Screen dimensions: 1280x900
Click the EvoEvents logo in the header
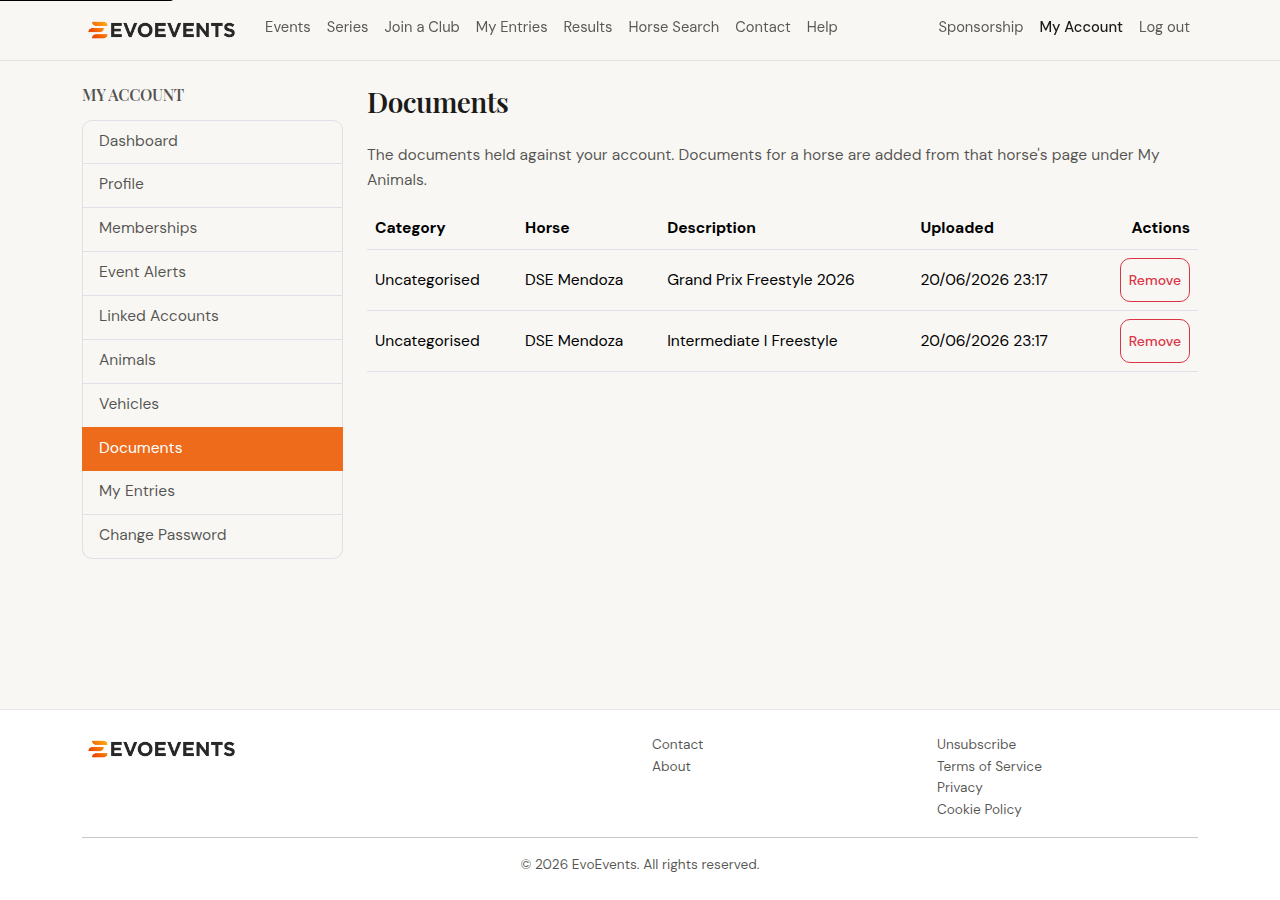pyautogui.click(x=161, y=30)
